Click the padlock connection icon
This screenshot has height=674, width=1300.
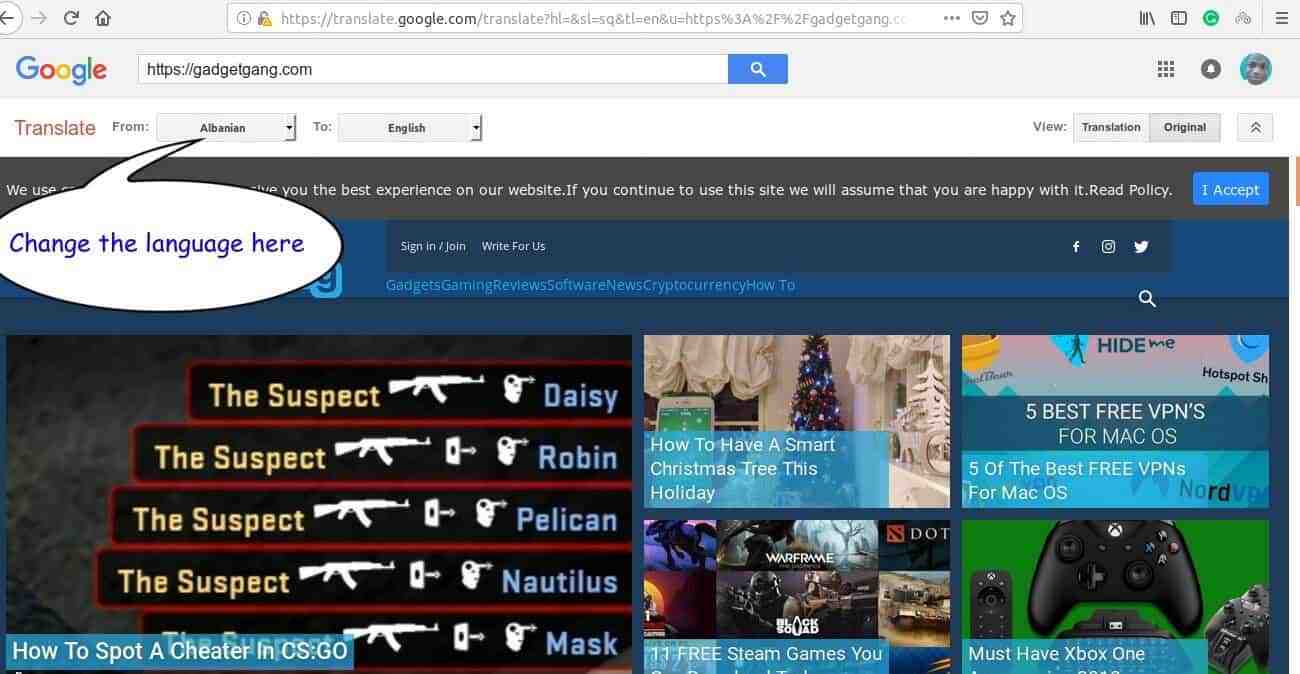click(264, 18)
